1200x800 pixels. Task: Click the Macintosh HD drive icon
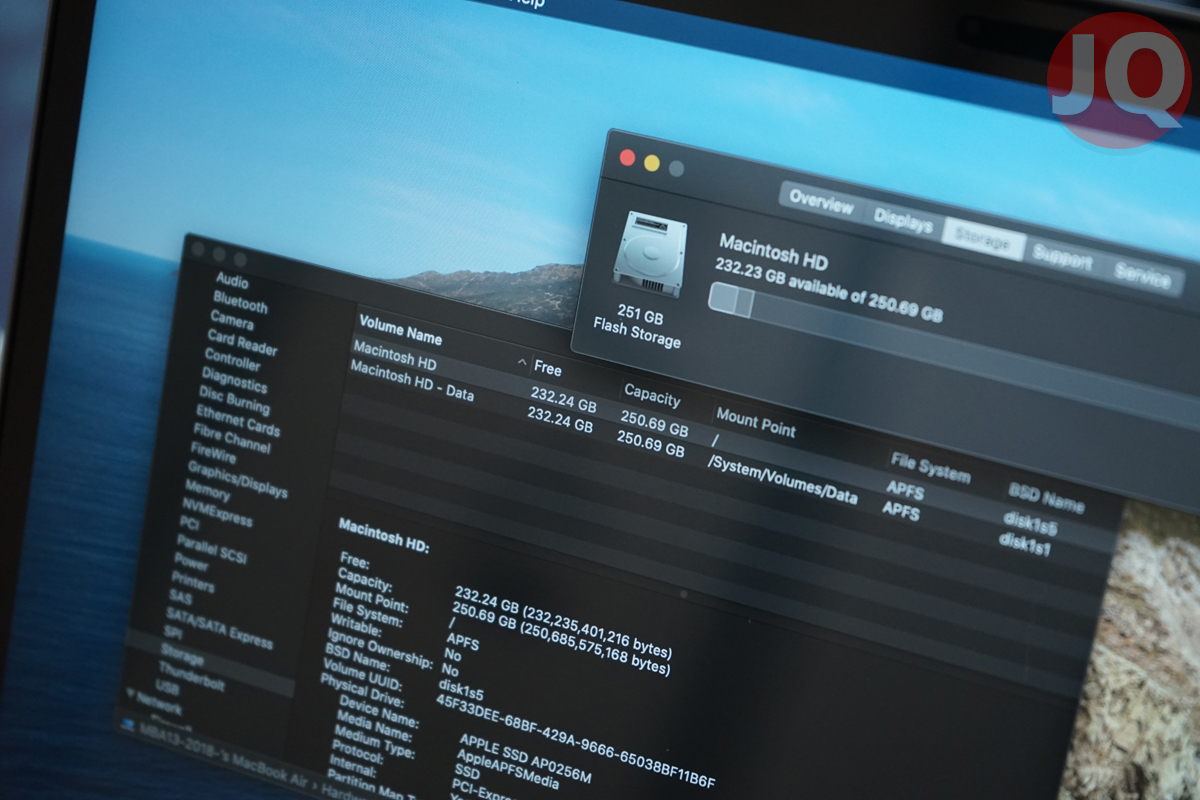point(649,254)
